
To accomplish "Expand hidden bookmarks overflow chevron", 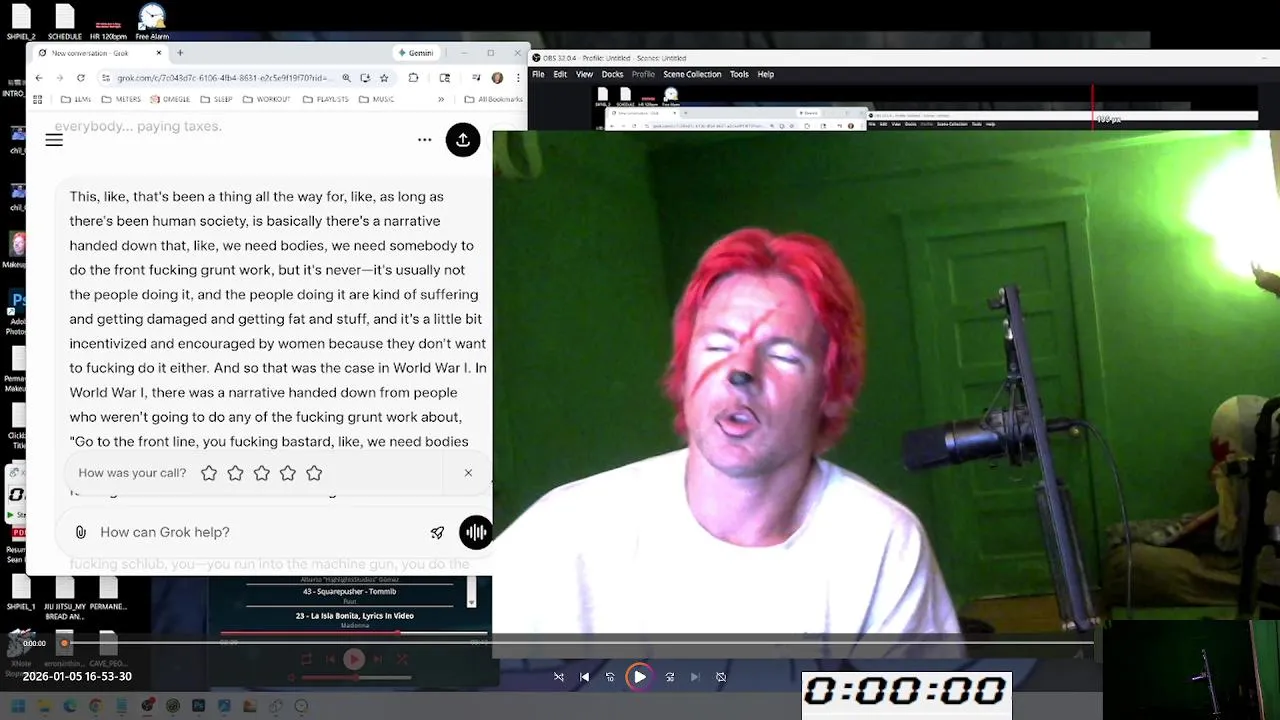I will click(x=441, y=100).
